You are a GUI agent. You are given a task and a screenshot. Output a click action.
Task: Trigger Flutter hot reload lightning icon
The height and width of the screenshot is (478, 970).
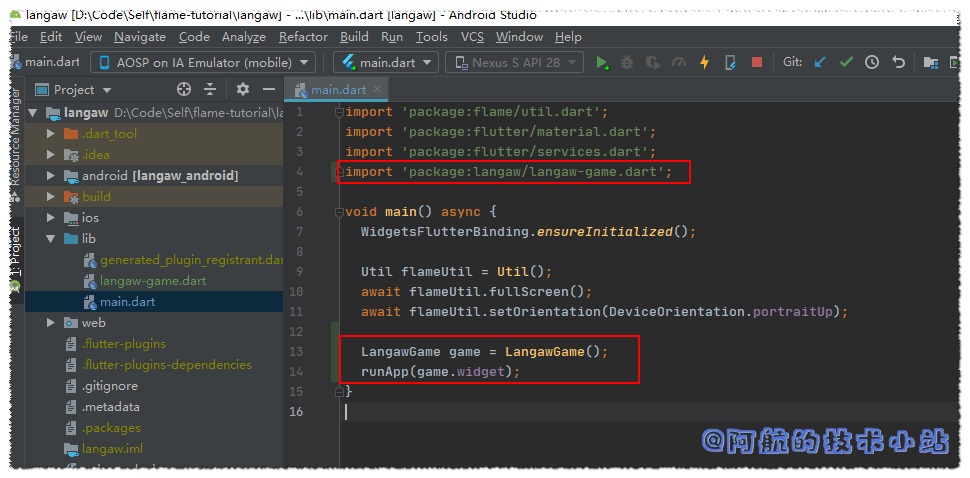704,62
